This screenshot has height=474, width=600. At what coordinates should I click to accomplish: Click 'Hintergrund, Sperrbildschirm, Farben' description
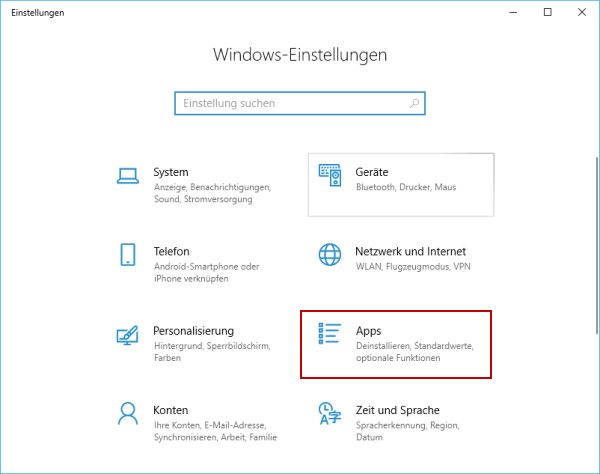click(212, 352)
